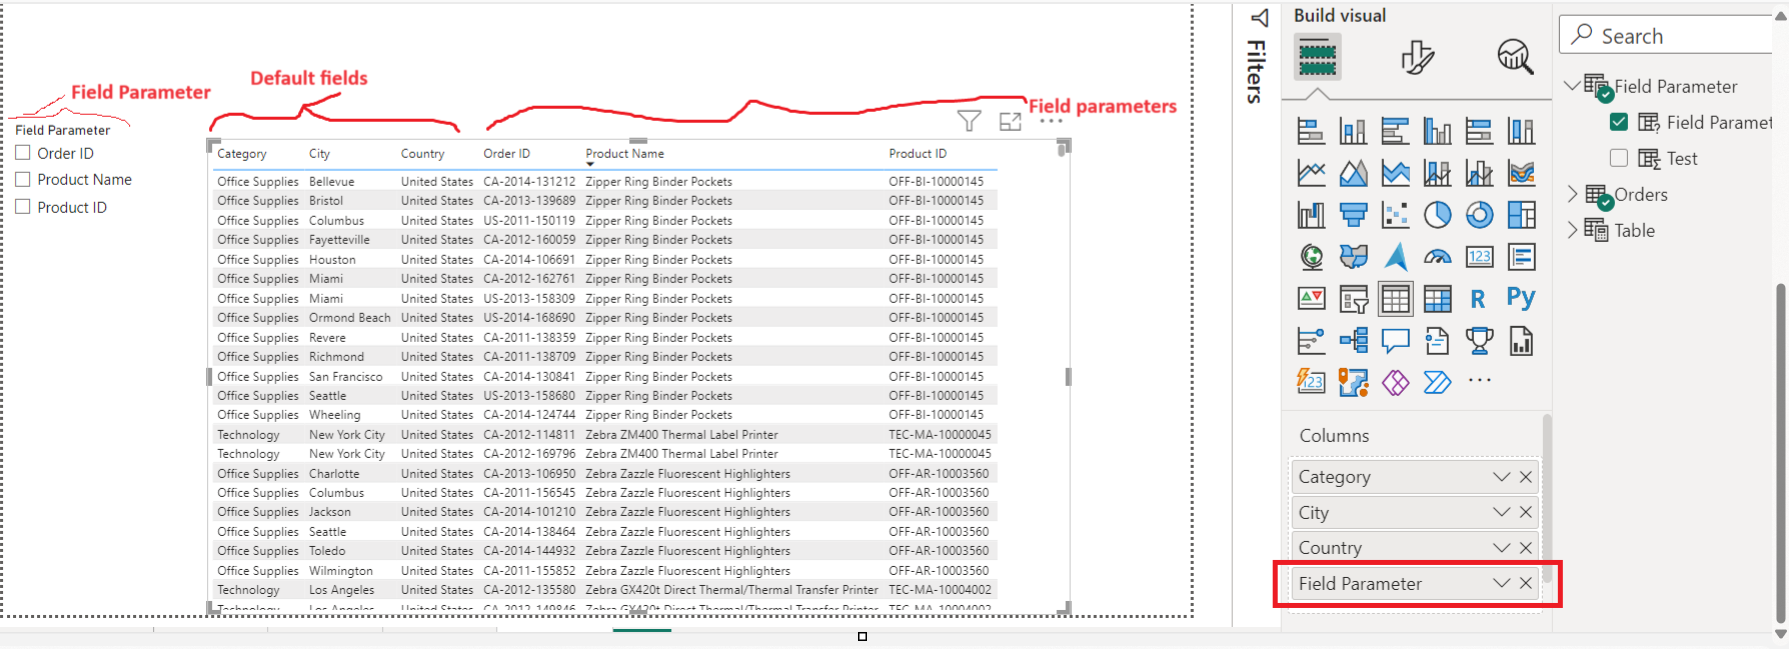Open the Category column dropdown arrow
Screen dimensions: 1789x649
(x=1501, y=477)
